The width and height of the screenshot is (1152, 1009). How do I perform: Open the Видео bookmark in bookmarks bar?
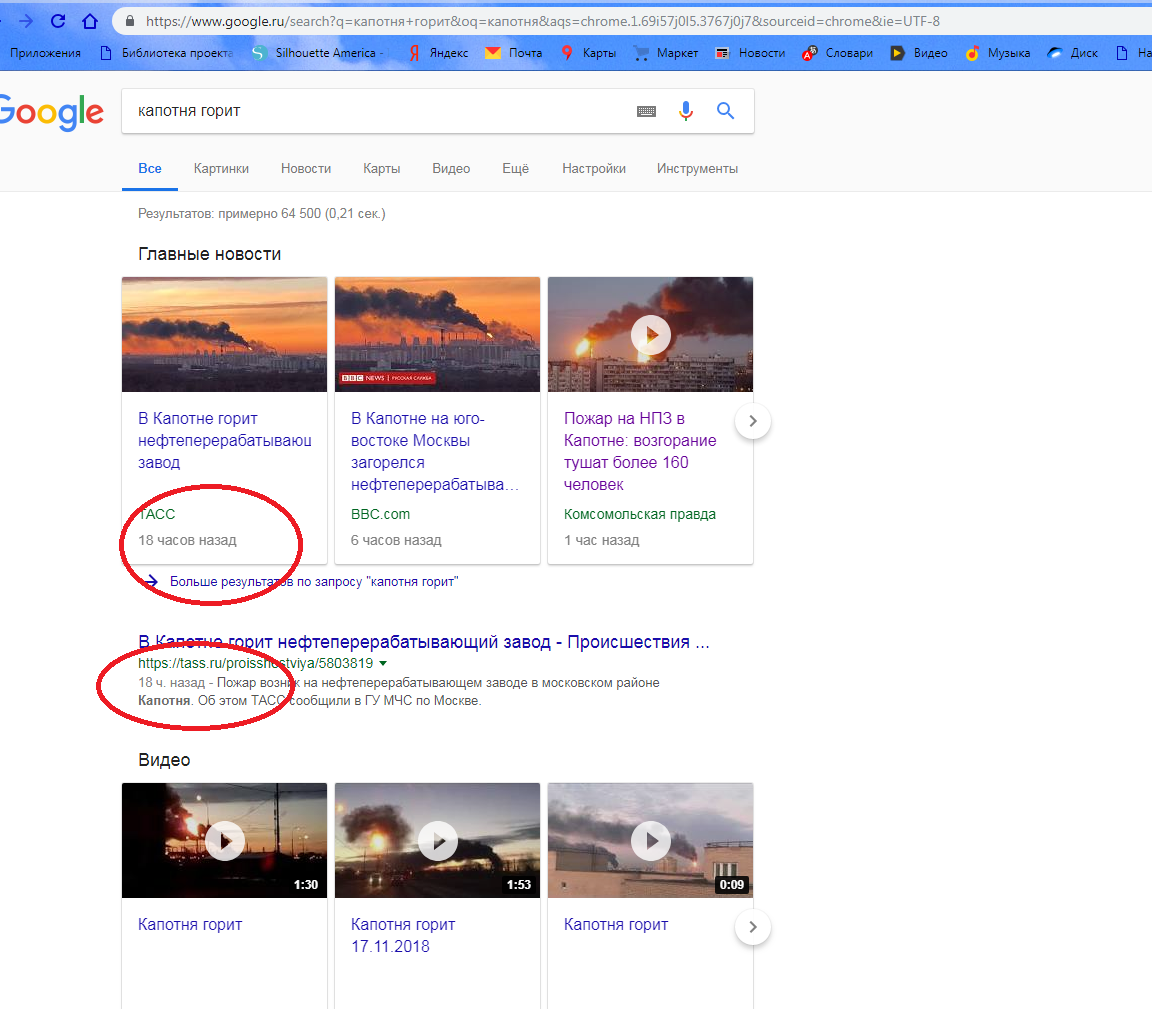pyautogui.click(x=919, y=53)
